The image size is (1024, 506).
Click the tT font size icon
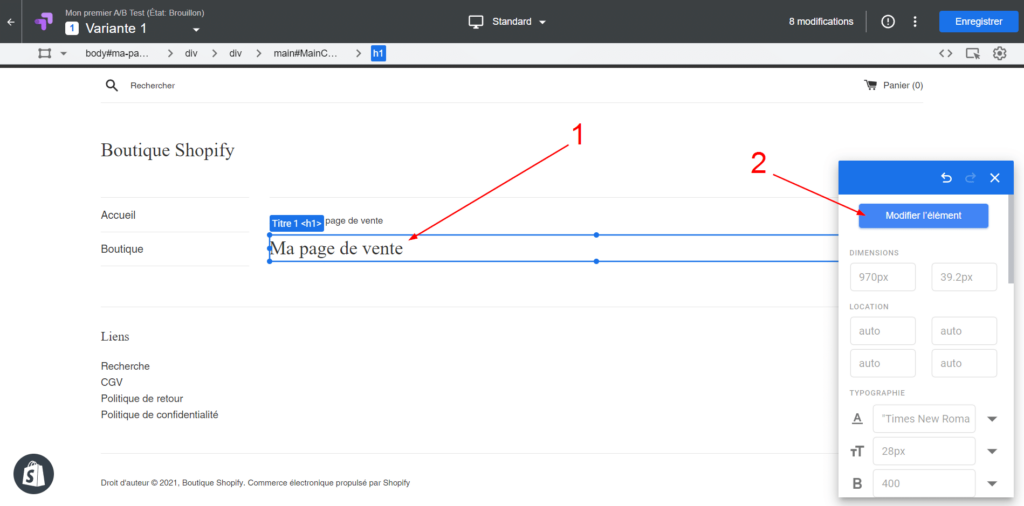tap(857, 451)
